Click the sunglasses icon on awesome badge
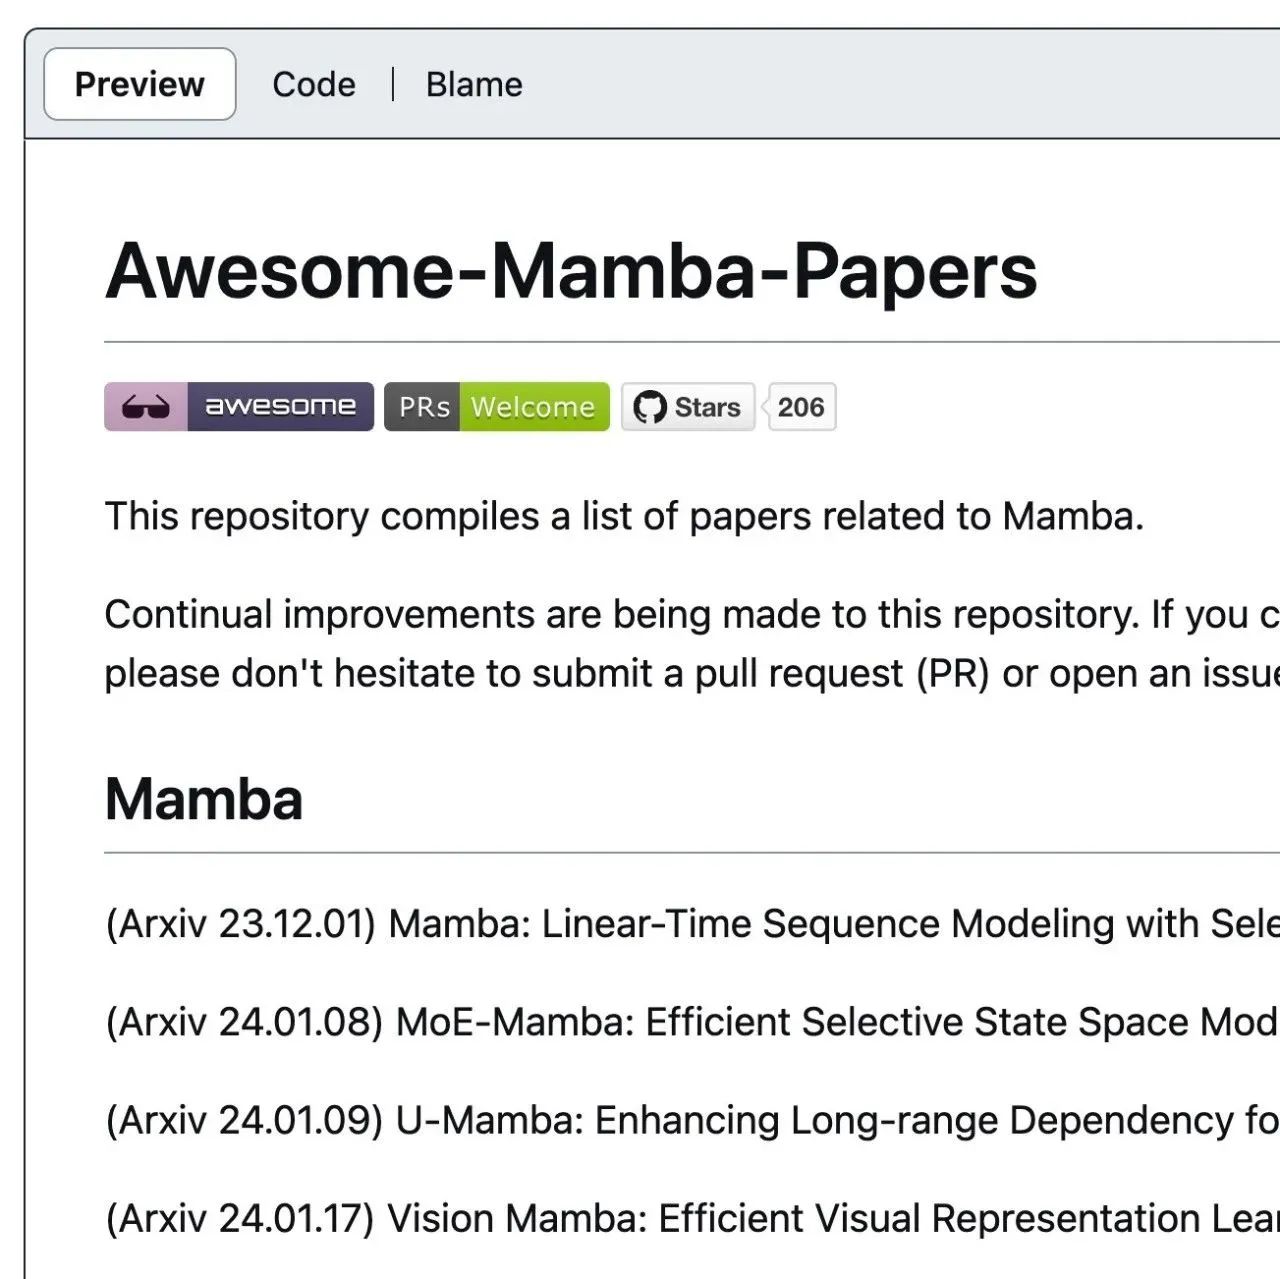 click(146, 407)
